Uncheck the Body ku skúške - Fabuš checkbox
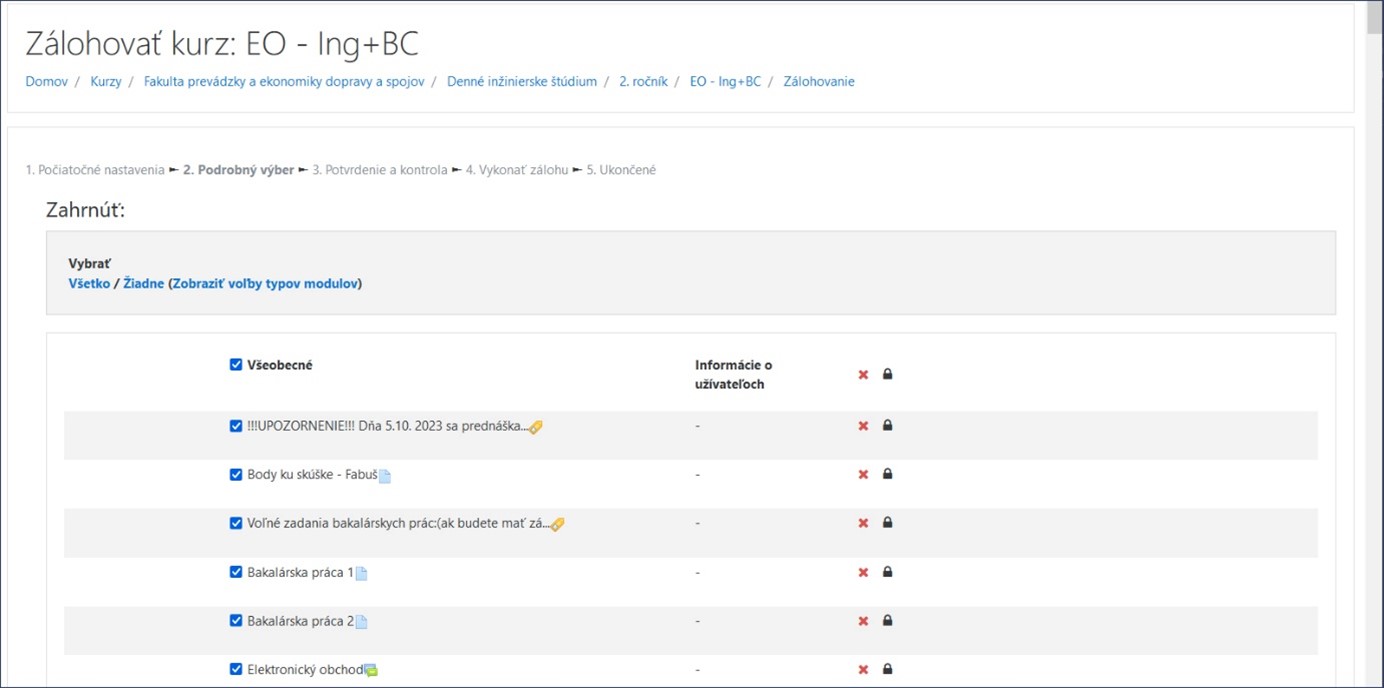Screen dimensions: 1384x688 [x=236, y=475]
